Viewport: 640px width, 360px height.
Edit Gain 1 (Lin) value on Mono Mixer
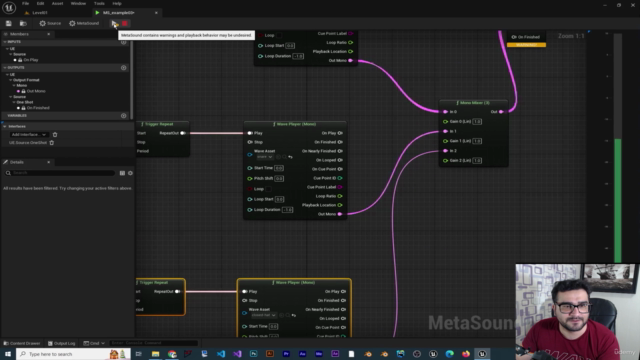(x=477, y=141)
